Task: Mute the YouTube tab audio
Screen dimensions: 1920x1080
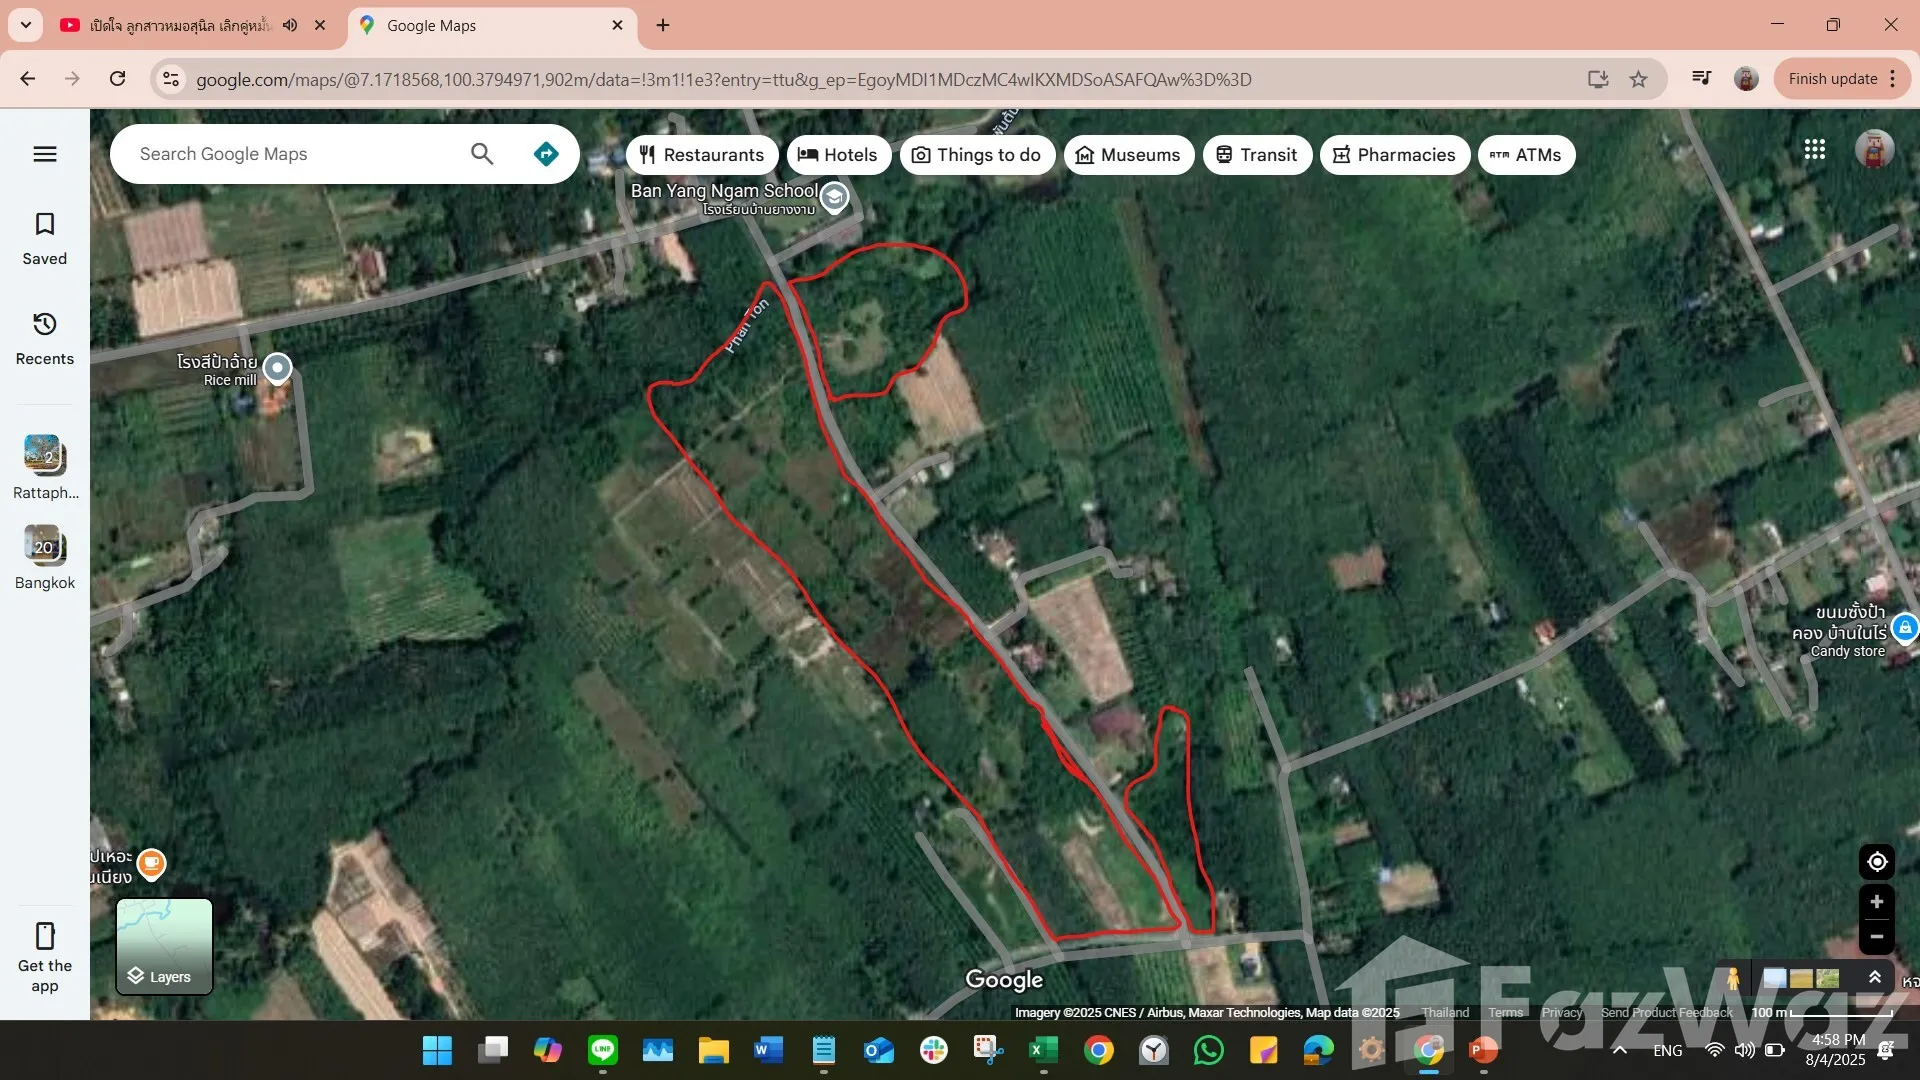Action: [290, 25]
